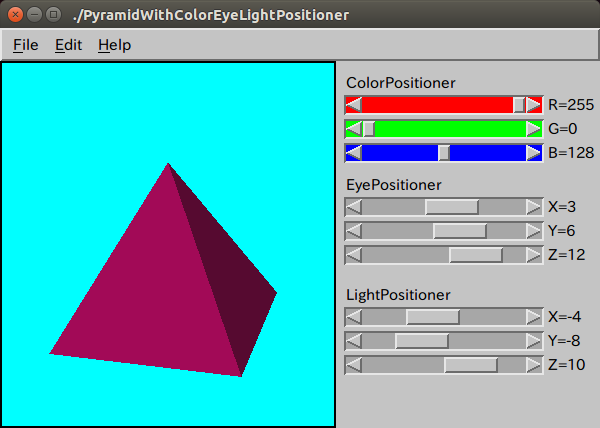The image size is (600, 428).
Task: Decrease LightPositioner X with left arrow
Action: (x=354, y=317)
